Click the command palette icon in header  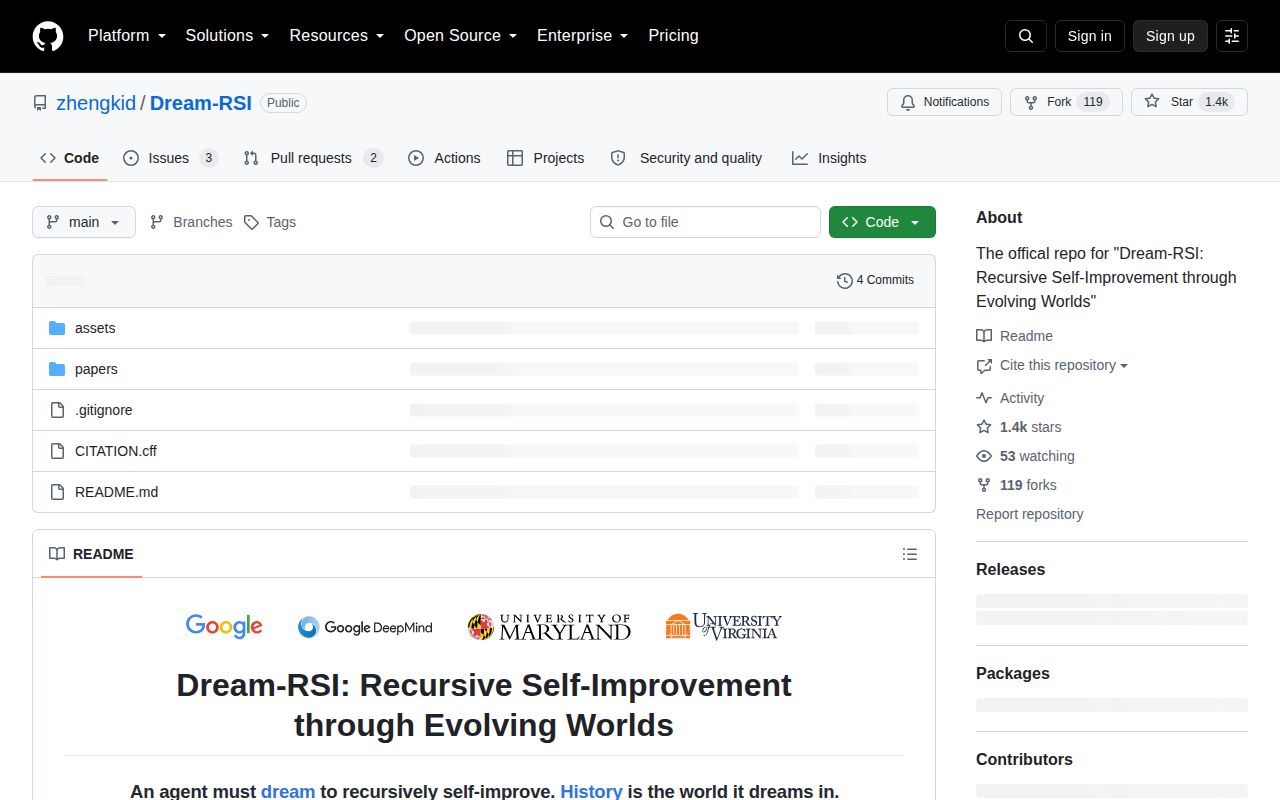(1232, 36)
